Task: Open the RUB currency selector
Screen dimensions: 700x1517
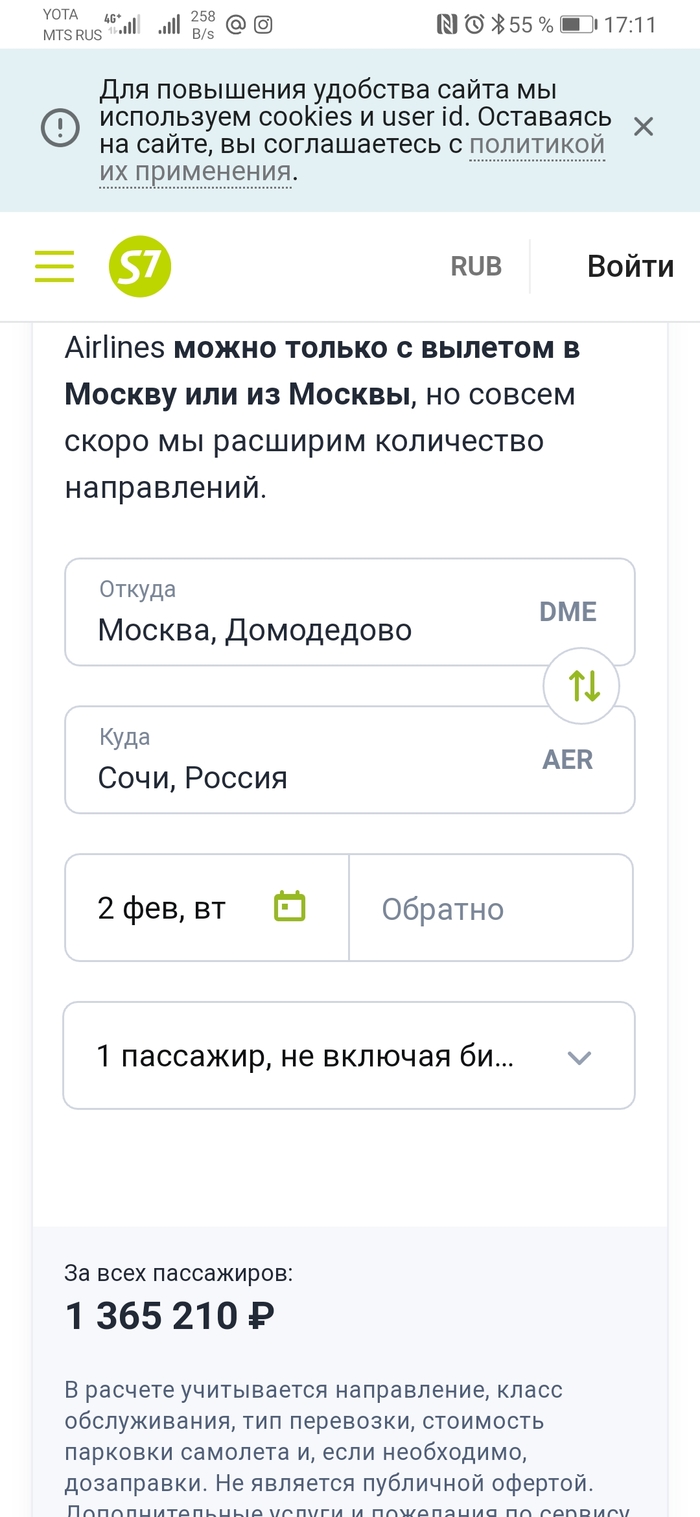Action: (x=476, y=266)
